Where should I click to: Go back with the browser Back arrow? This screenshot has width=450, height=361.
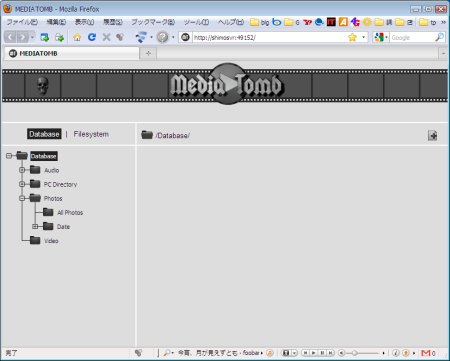(x=10, y=37)
